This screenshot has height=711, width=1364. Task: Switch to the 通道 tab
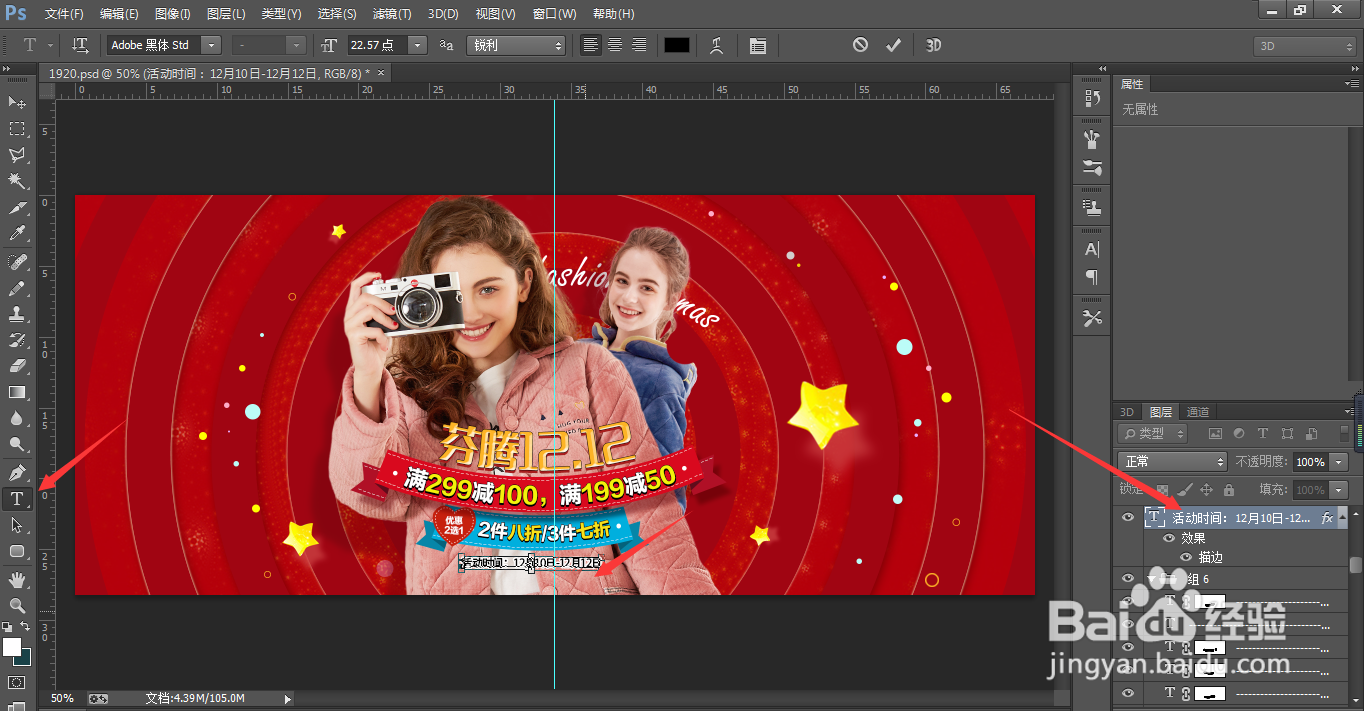pyautogui.click(x=1197, y=412)
